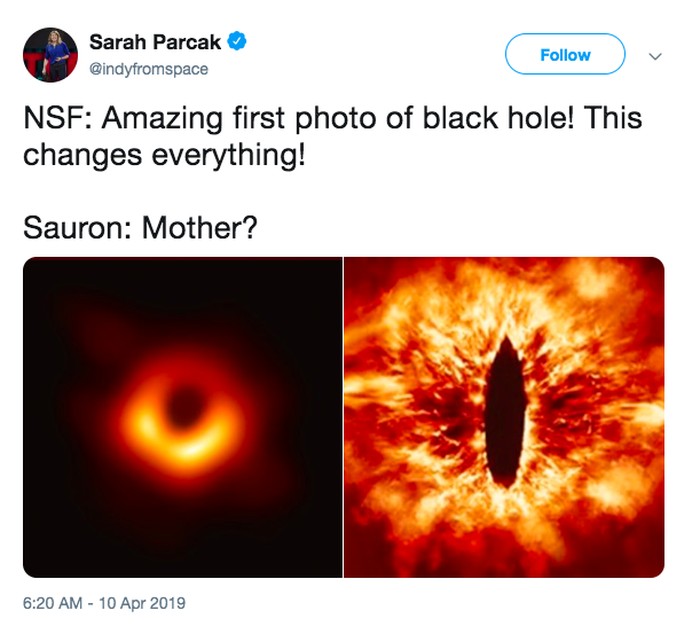This screenshot has height=626, width=700.
Task: Click Sarah Parcak's profile avatar
Action: point(51,54)
